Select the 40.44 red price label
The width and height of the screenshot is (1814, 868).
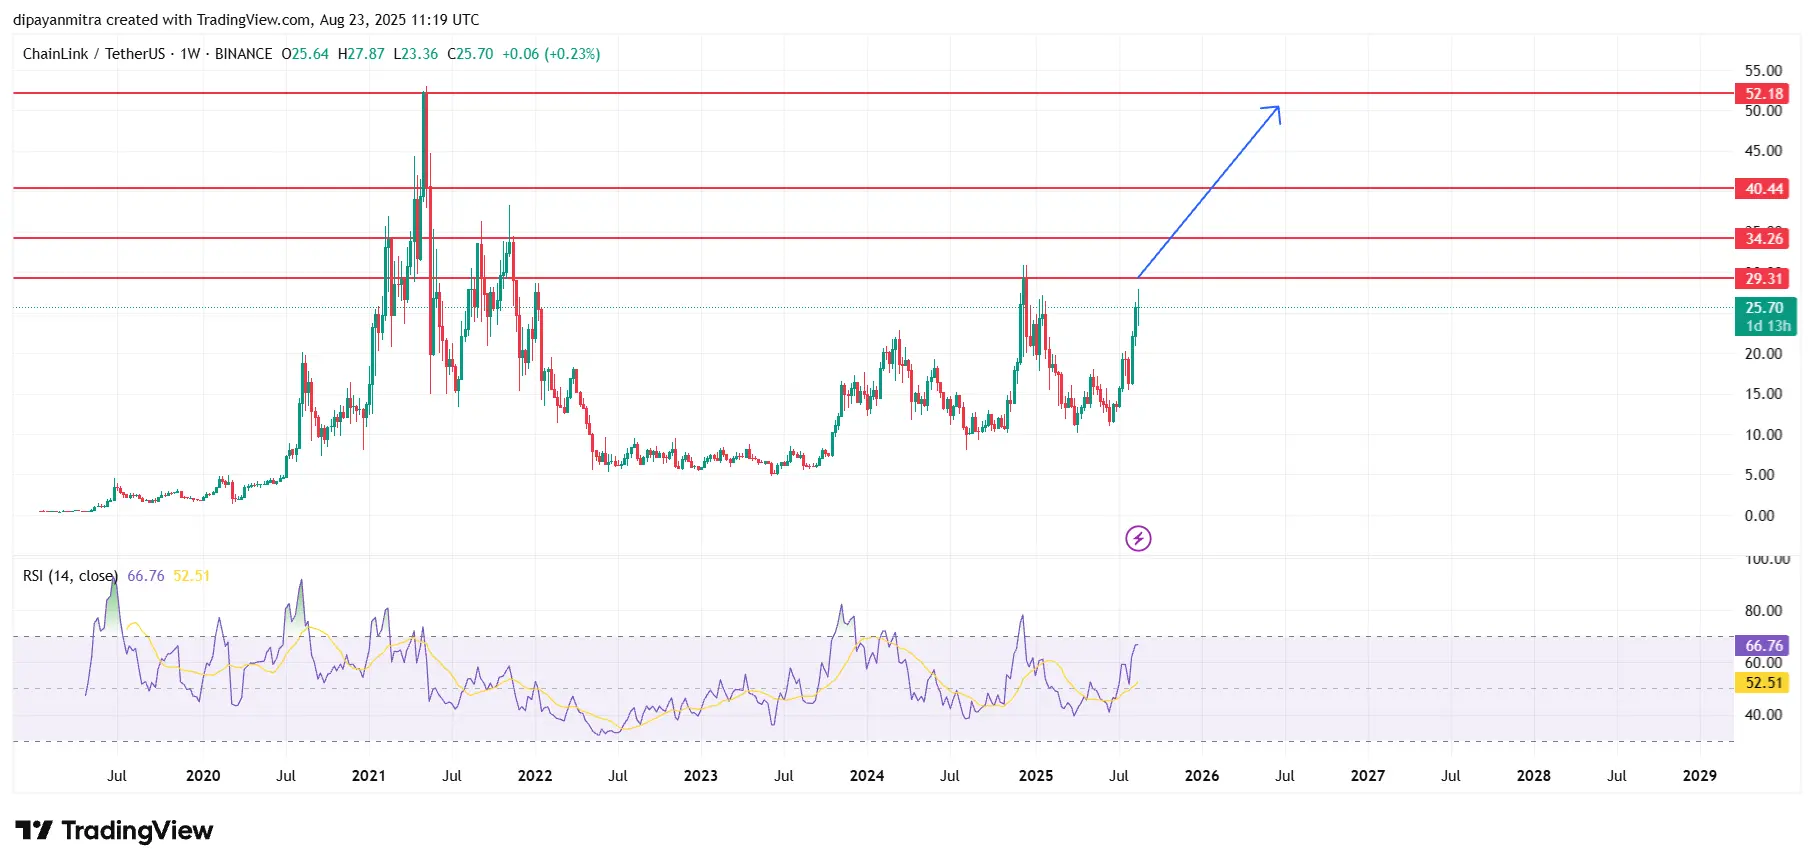tap(1763, 189)
